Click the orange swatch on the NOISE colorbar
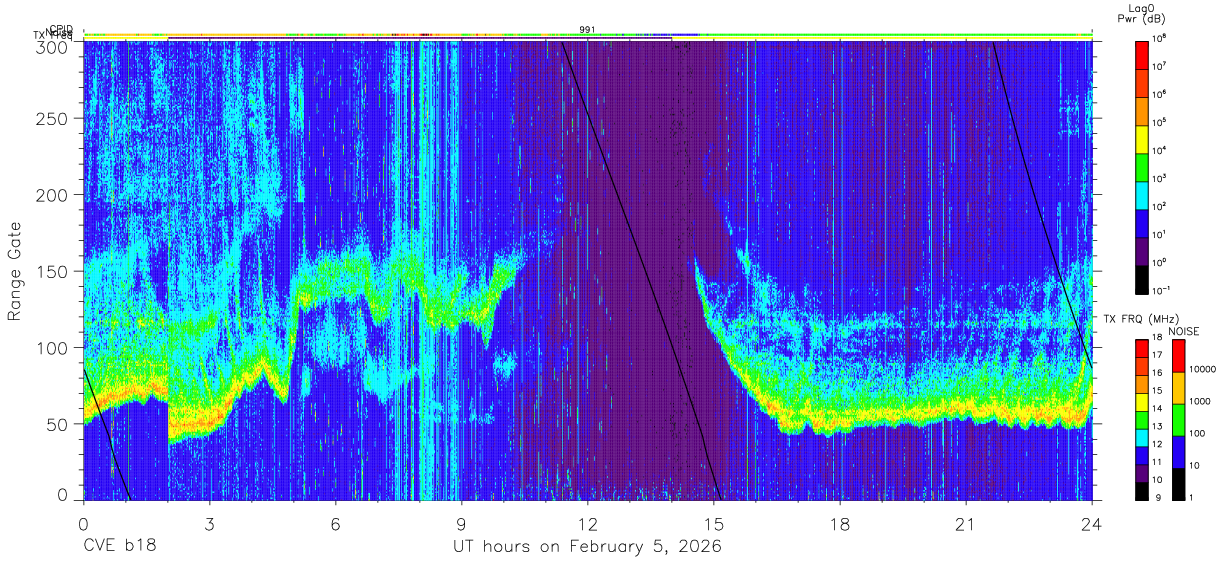The height and width of the screenshot is (567, 1228). [1179, 388]
